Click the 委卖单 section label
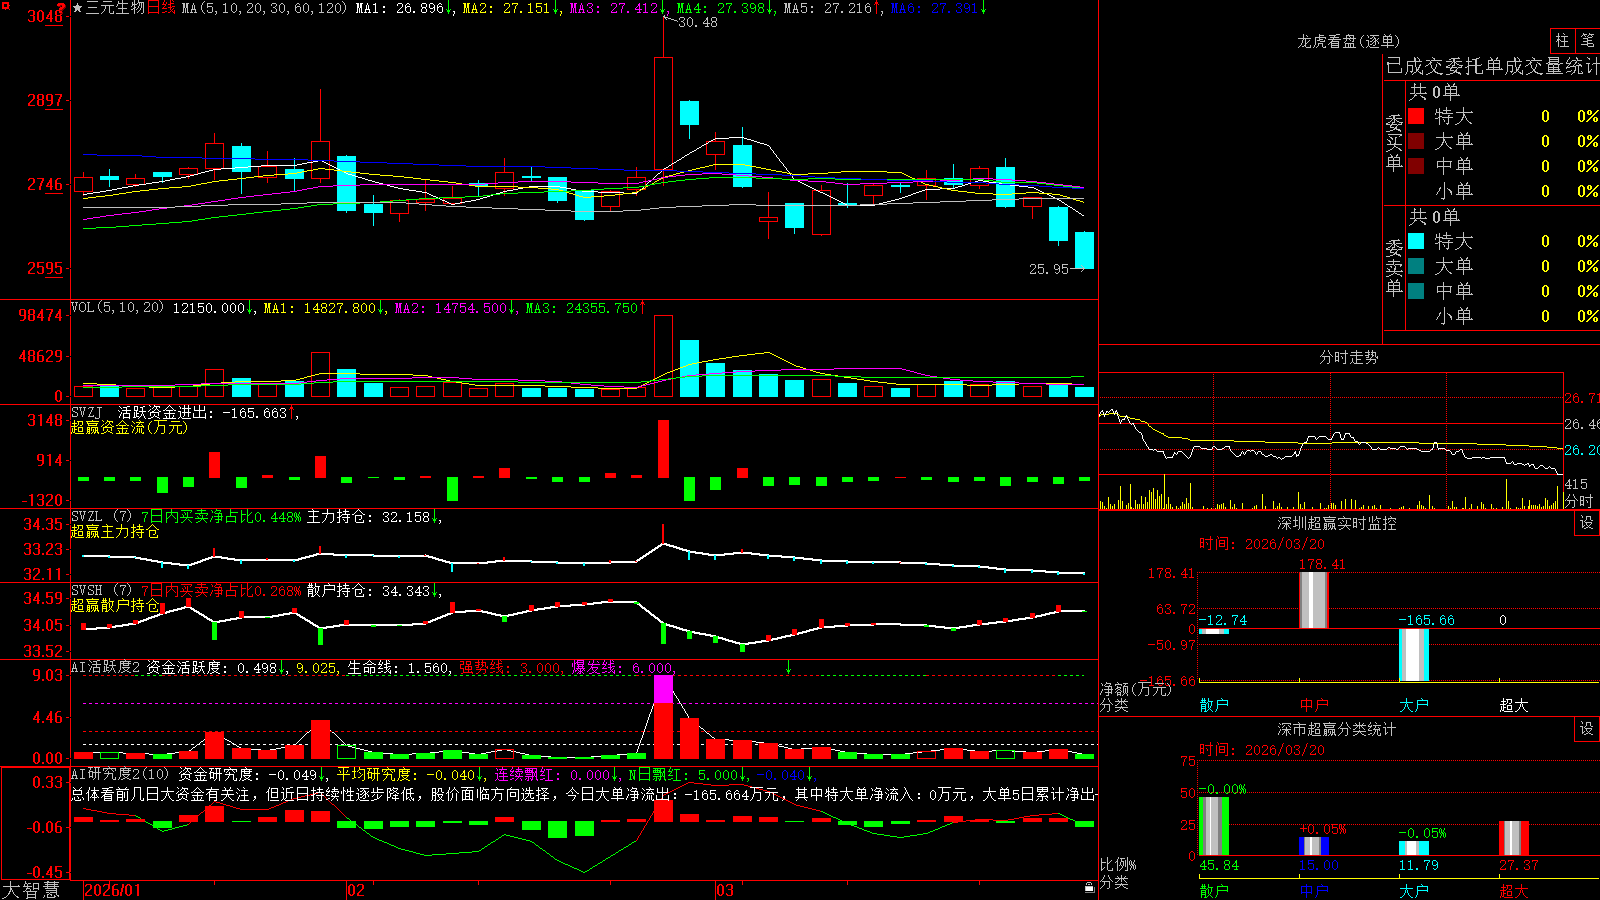1600x900 pixels. click(x=1394, y=268)
